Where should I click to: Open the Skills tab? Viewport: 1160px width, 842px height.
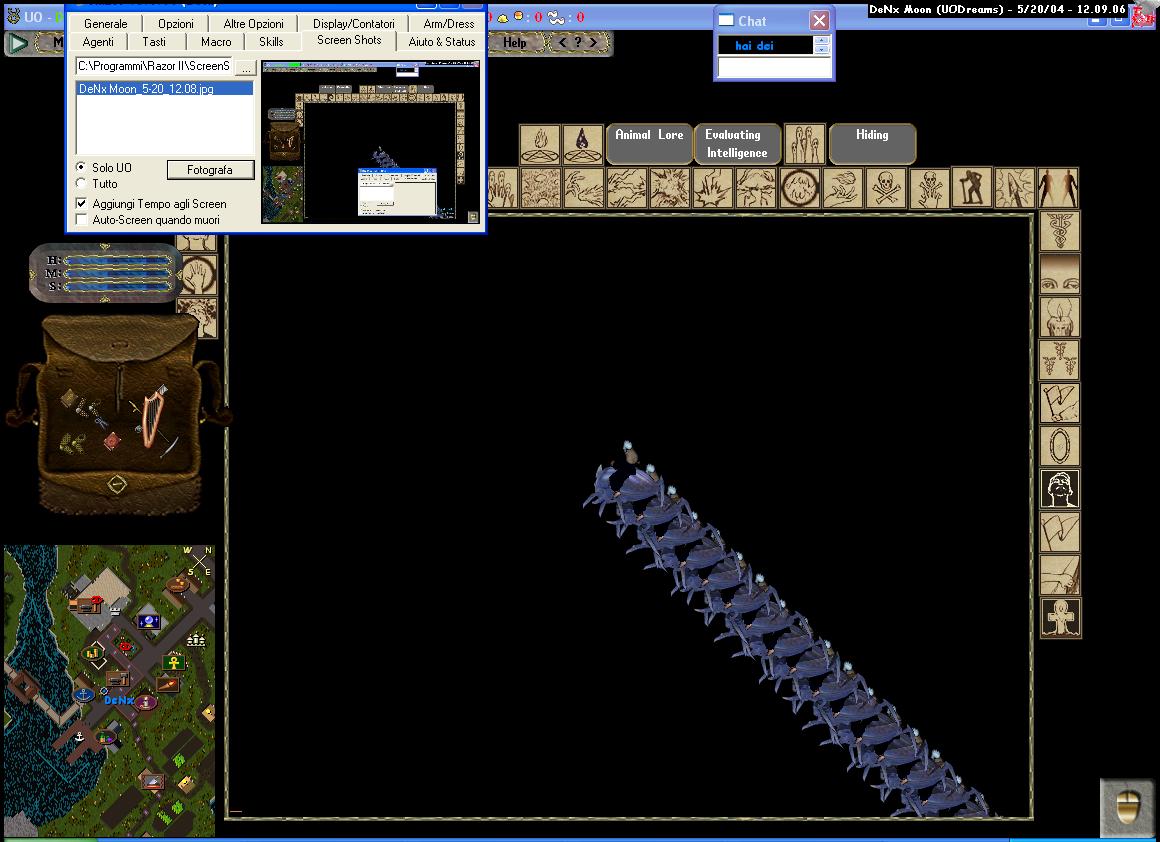[x=272, y=41]
